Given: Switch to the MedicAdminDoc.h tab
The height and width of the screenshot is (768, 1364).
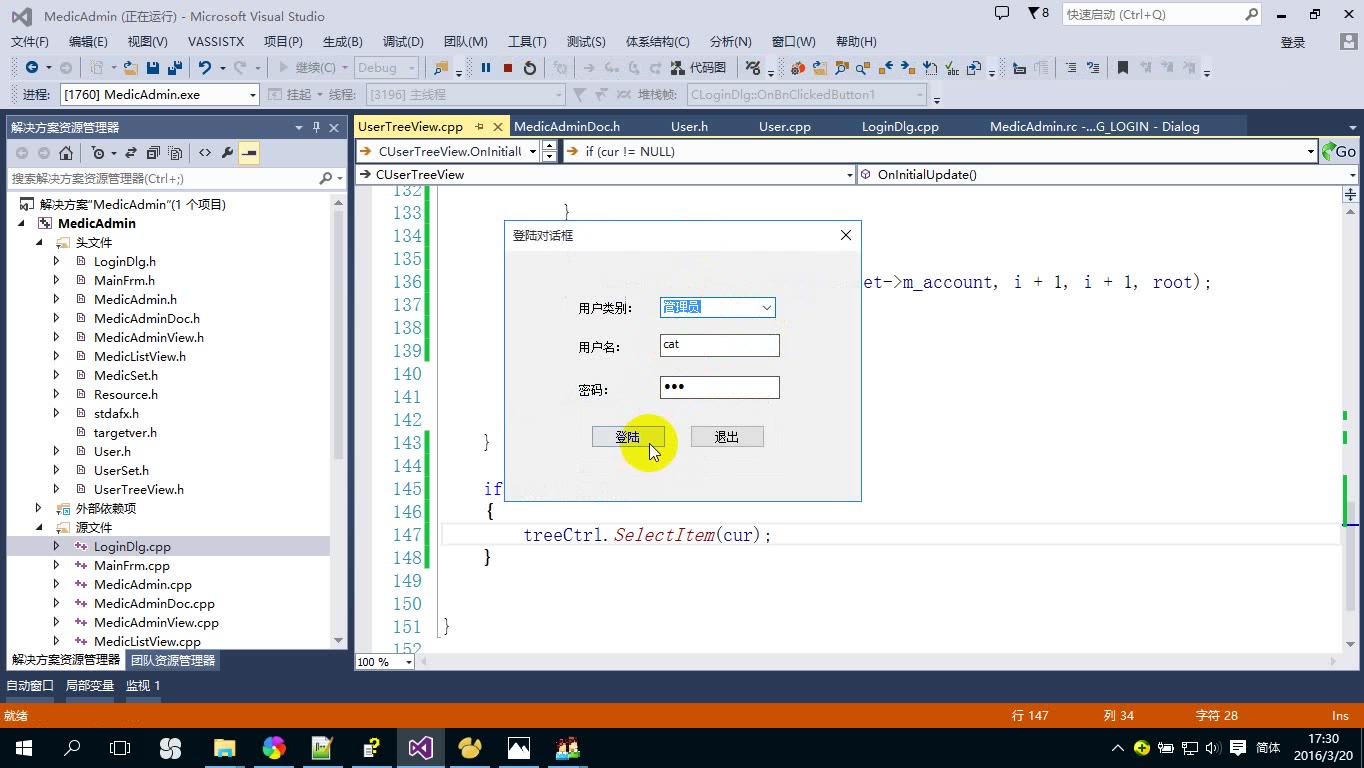Looking at the screenshot, I should (x=567, y=126).
